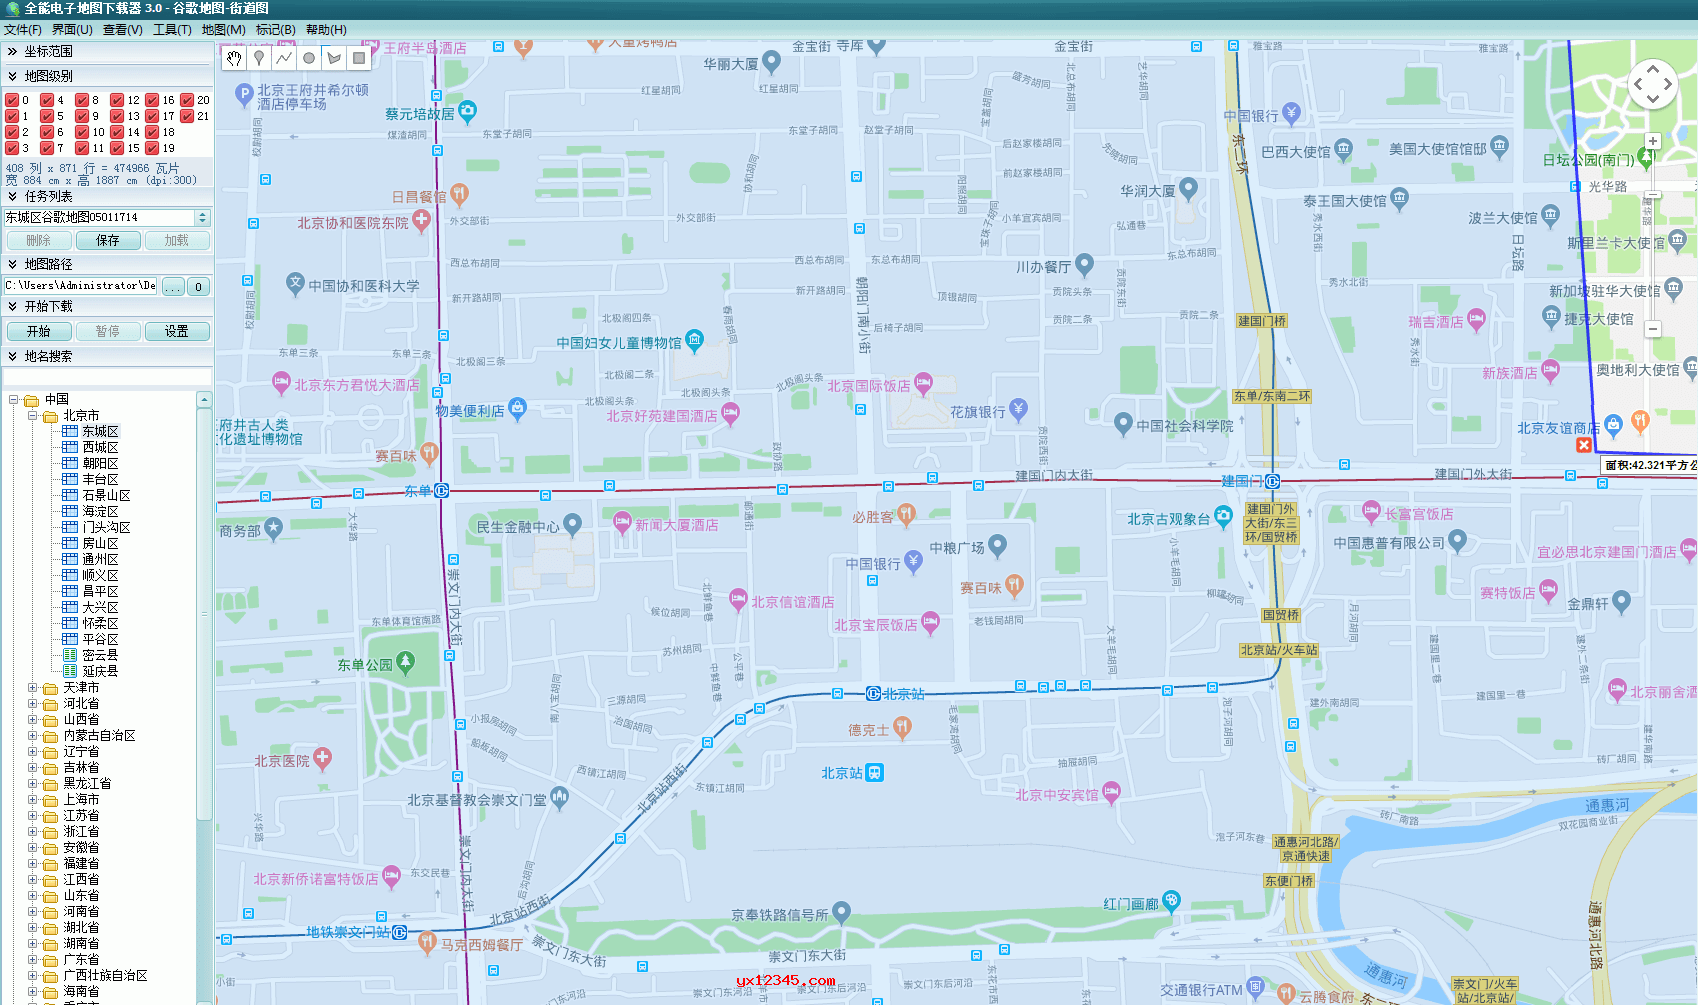Pan the map down using arrow

(1652, 100)
